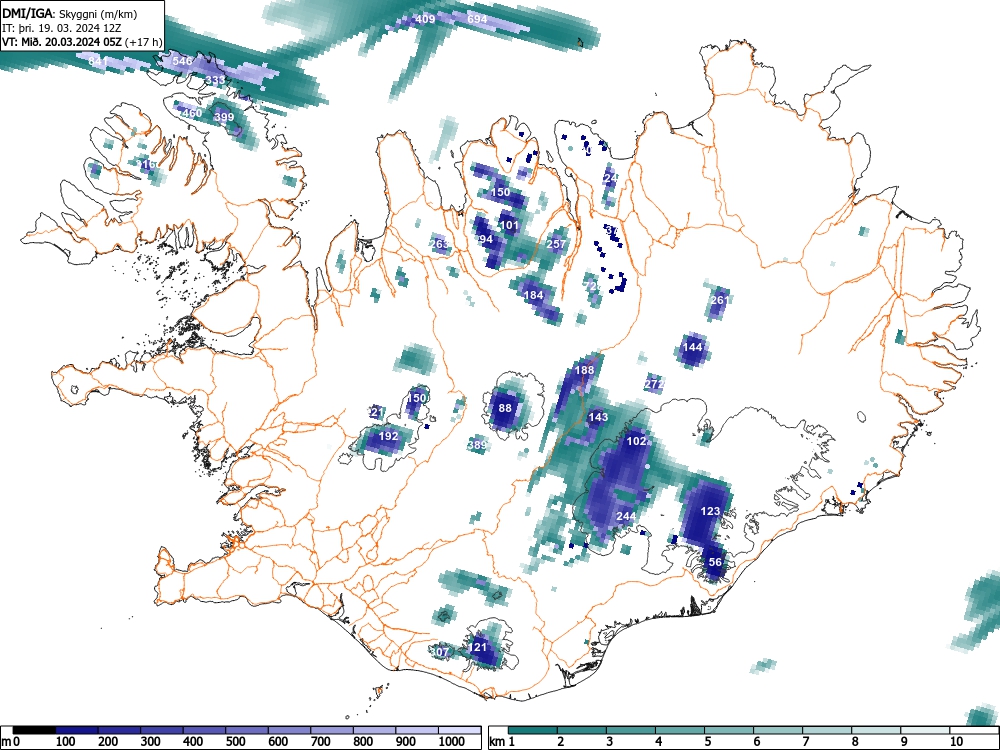The image size is (1000, 750).
Task: Click the 123 visibility value
Action: coord(710,511)
